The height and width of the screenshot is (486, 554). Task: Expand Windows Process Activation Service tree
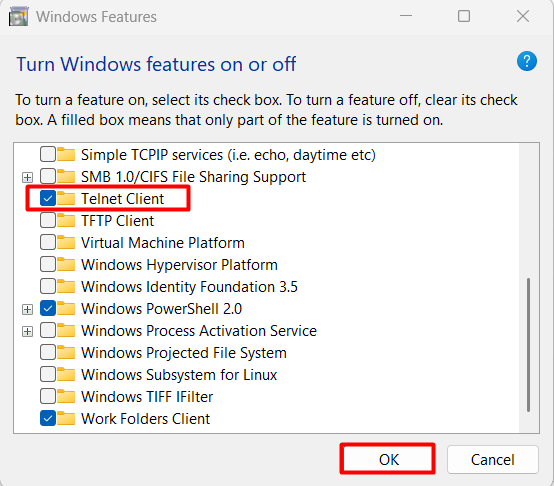(27, 331)
